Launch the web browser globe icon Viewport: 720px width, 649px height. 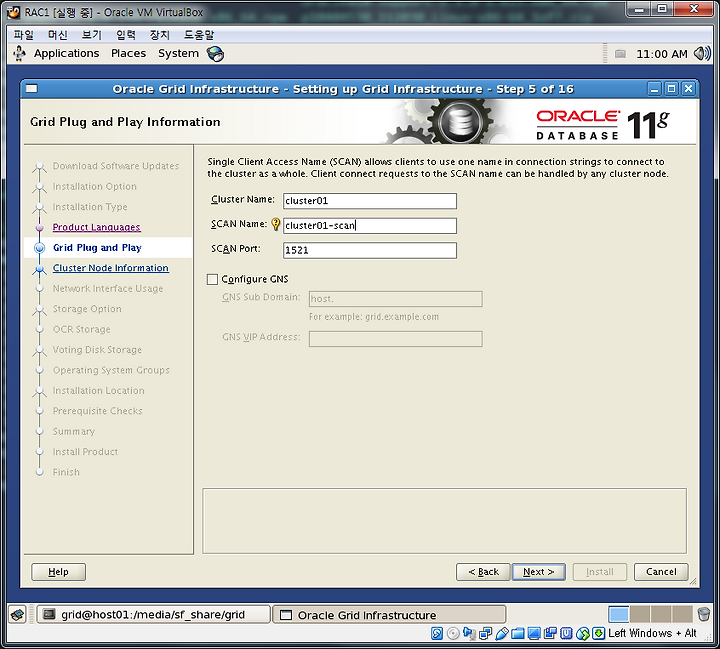point(215,54)
